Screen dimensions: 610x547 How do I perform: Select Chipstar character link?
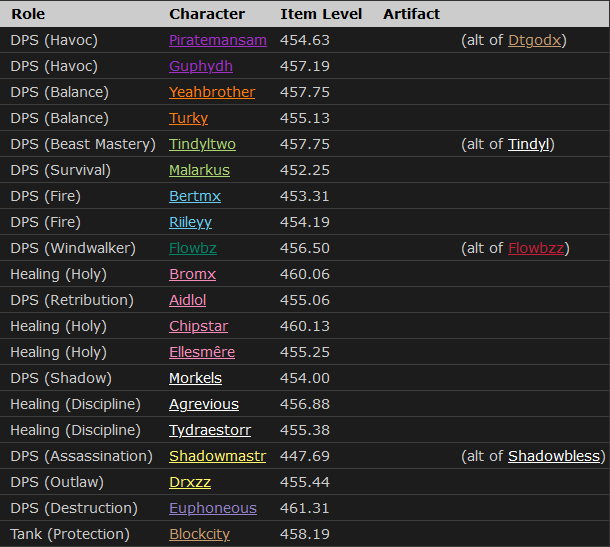point(198,326)
